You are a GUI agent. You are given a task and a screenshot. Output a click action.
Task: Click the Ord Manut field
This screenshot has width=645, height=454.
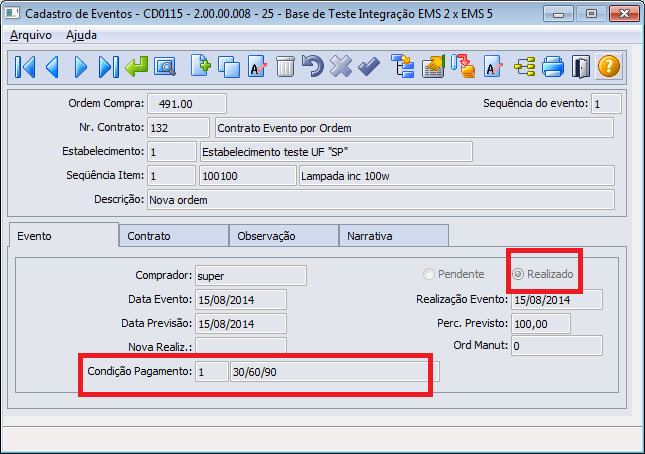coord(557,345)
